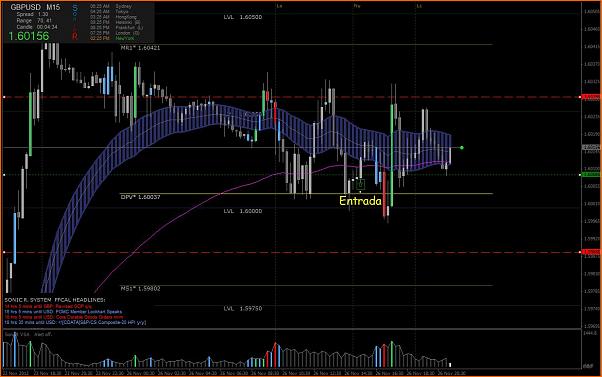Open the S&P/CS Composite-20 HPI headline

(75, 322)
